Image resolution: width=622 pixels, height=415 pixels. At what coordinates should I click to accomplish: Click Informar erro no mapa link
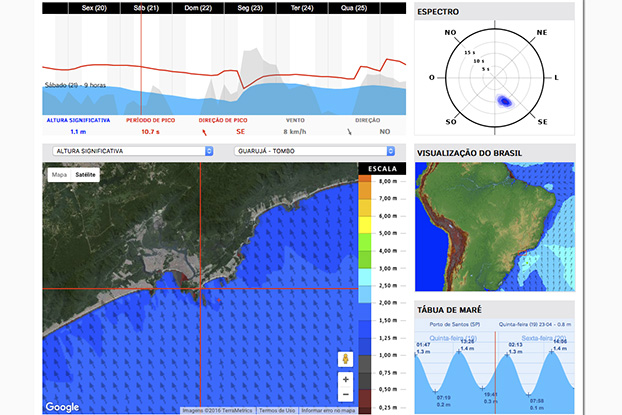328,411
